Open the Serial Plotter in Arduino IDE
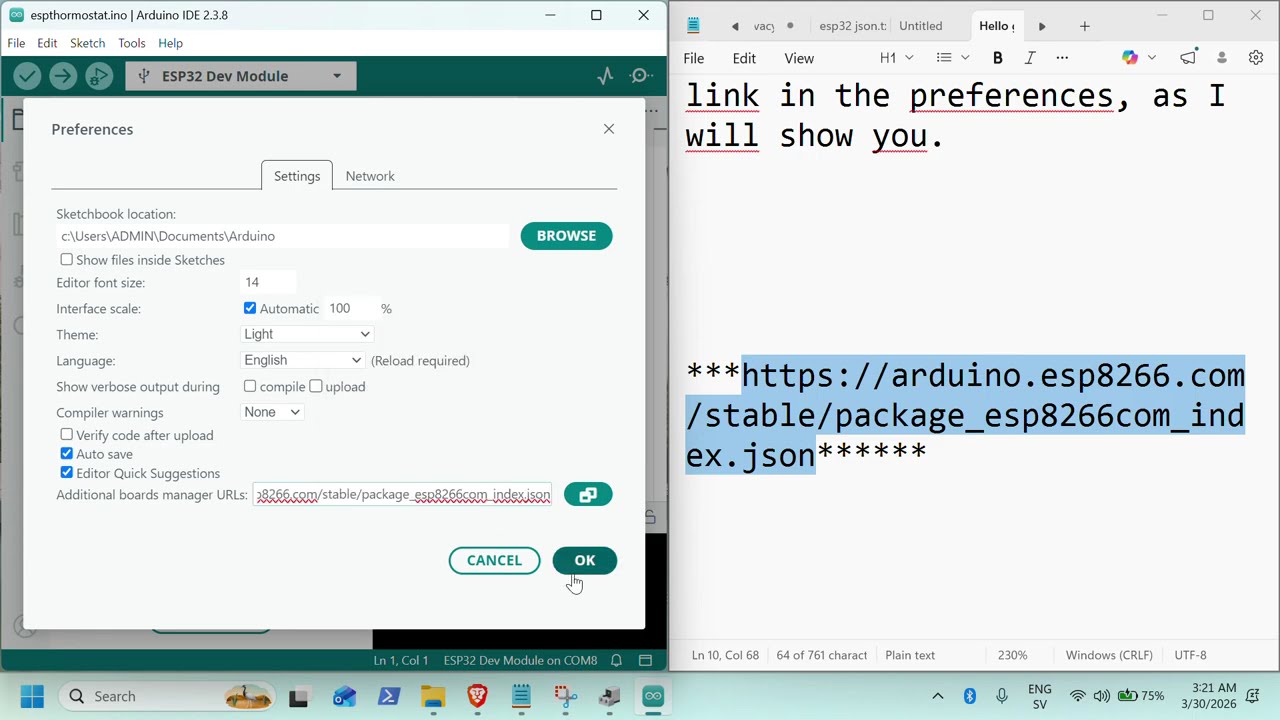 click(x=606, y=76)
